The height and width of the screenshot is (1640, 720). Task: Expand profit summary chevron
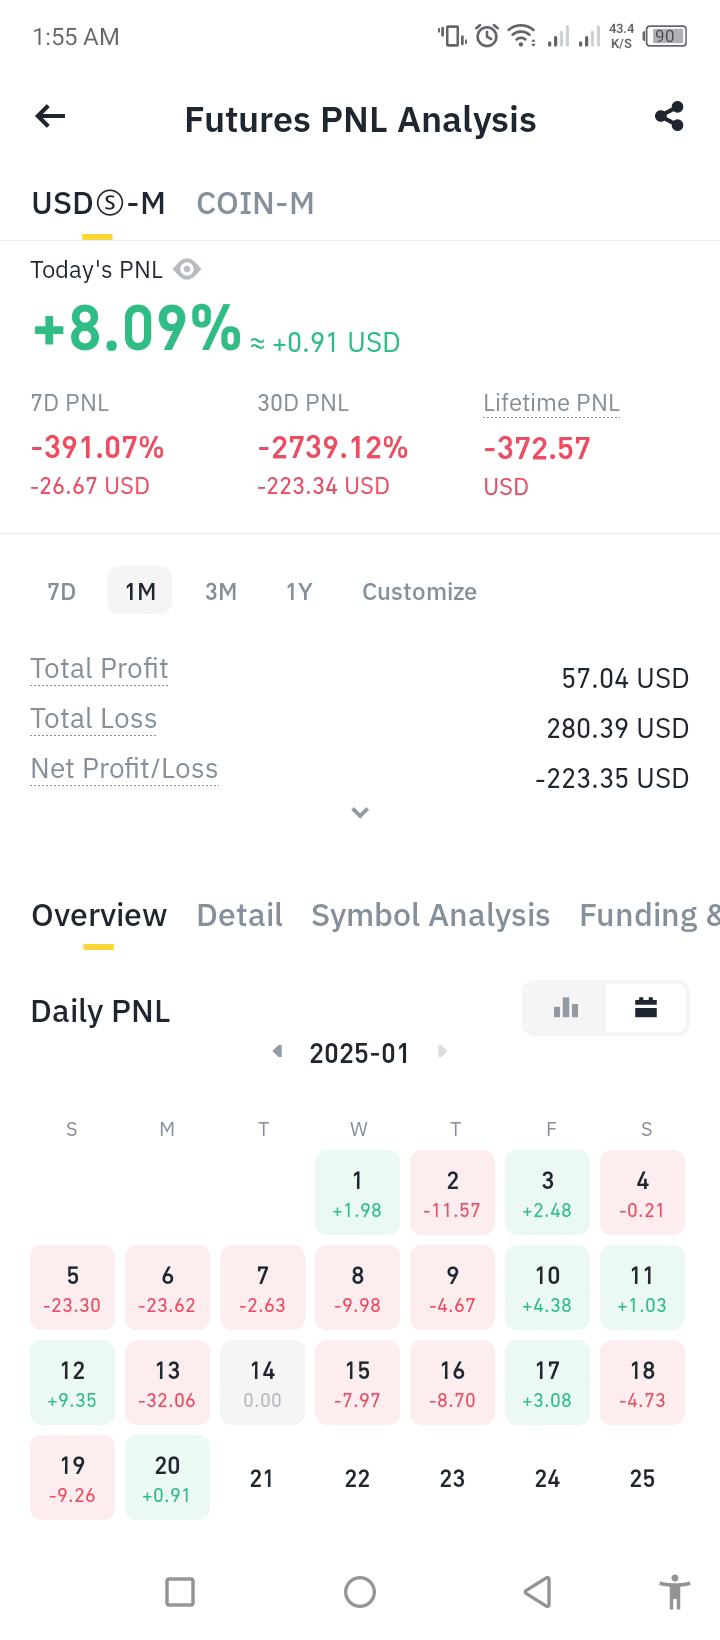[360, 812]
